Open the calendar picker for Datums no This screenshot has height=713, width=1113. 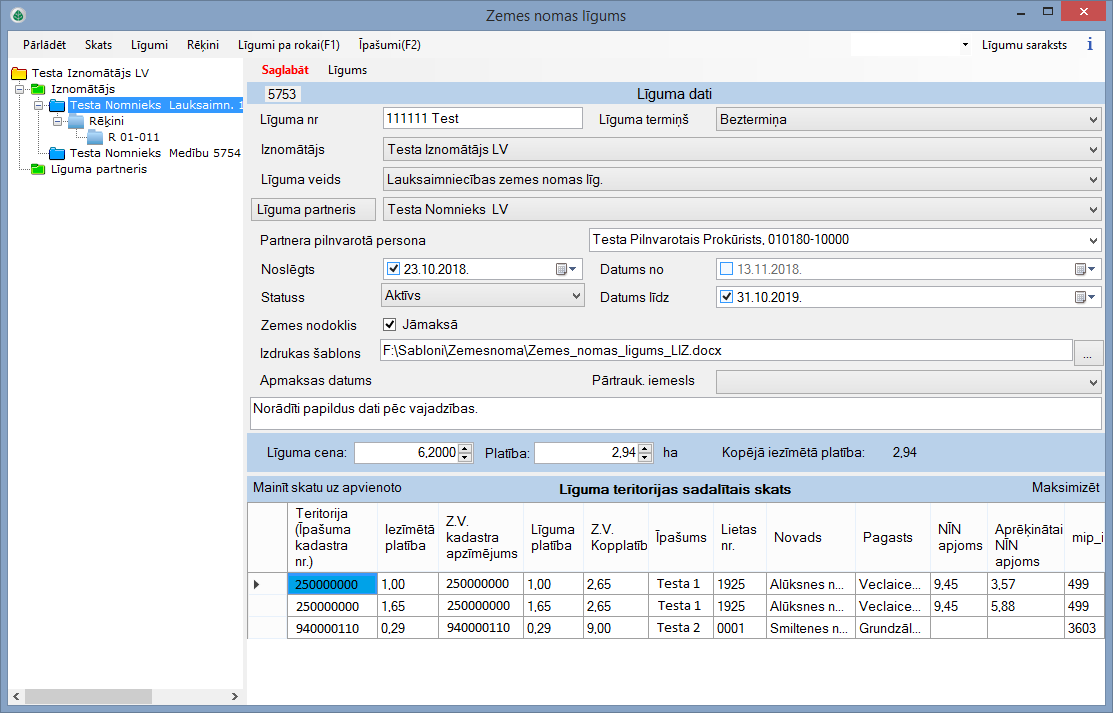click(x=1084, y=269)
